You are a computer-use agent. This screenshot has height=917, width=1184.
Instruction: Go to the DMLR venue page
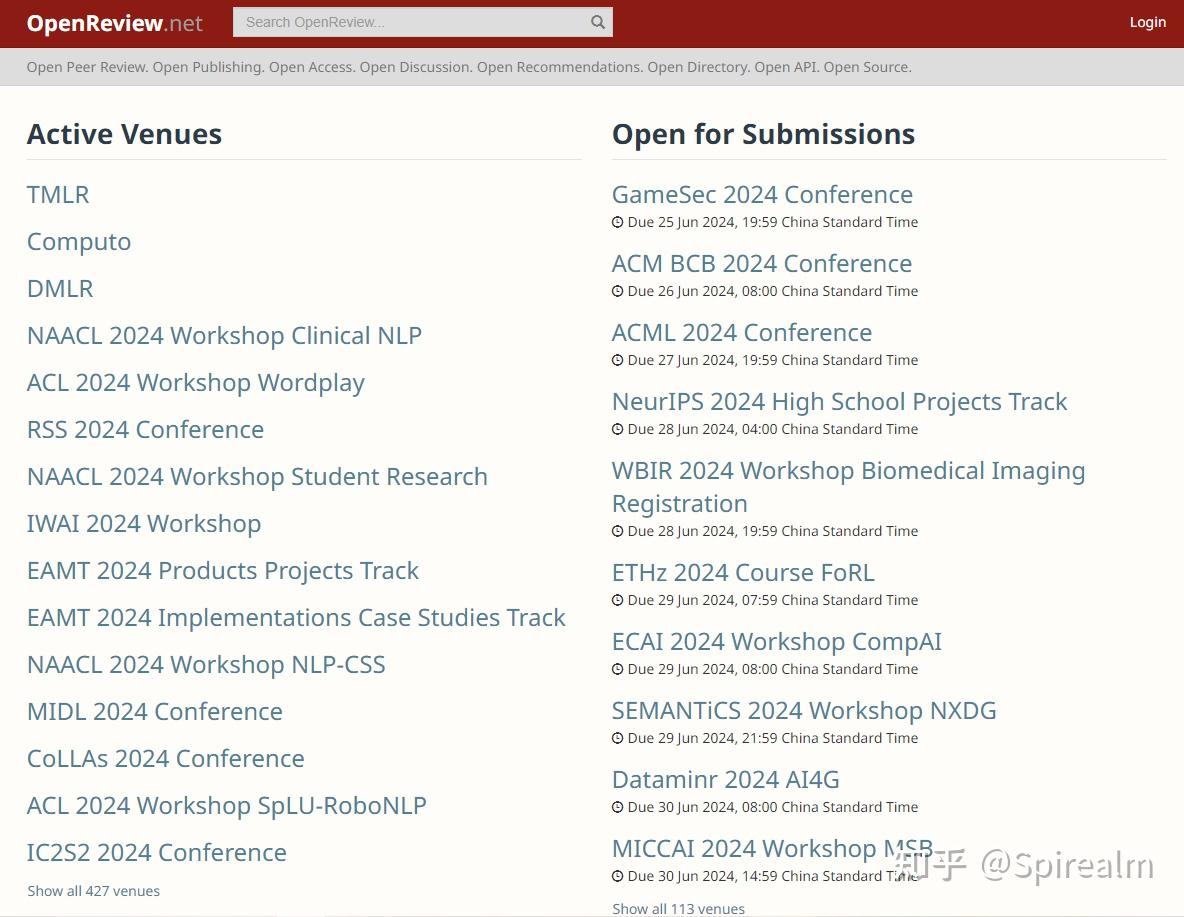[x=60, y=288]
